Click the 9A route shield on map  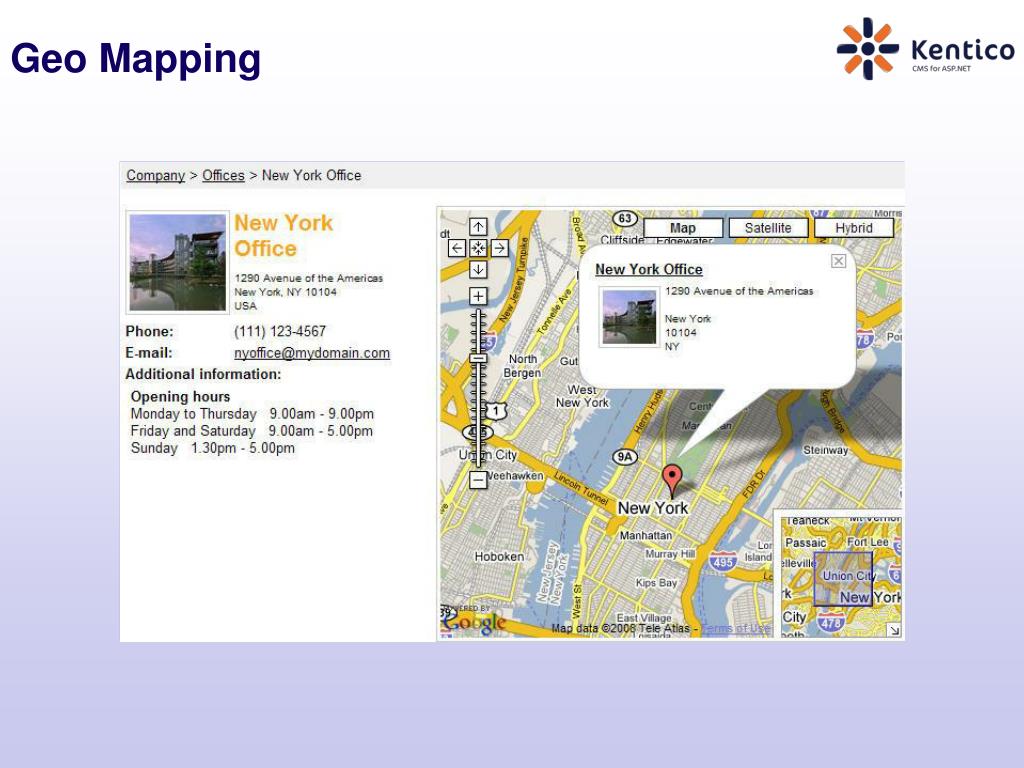625,456
